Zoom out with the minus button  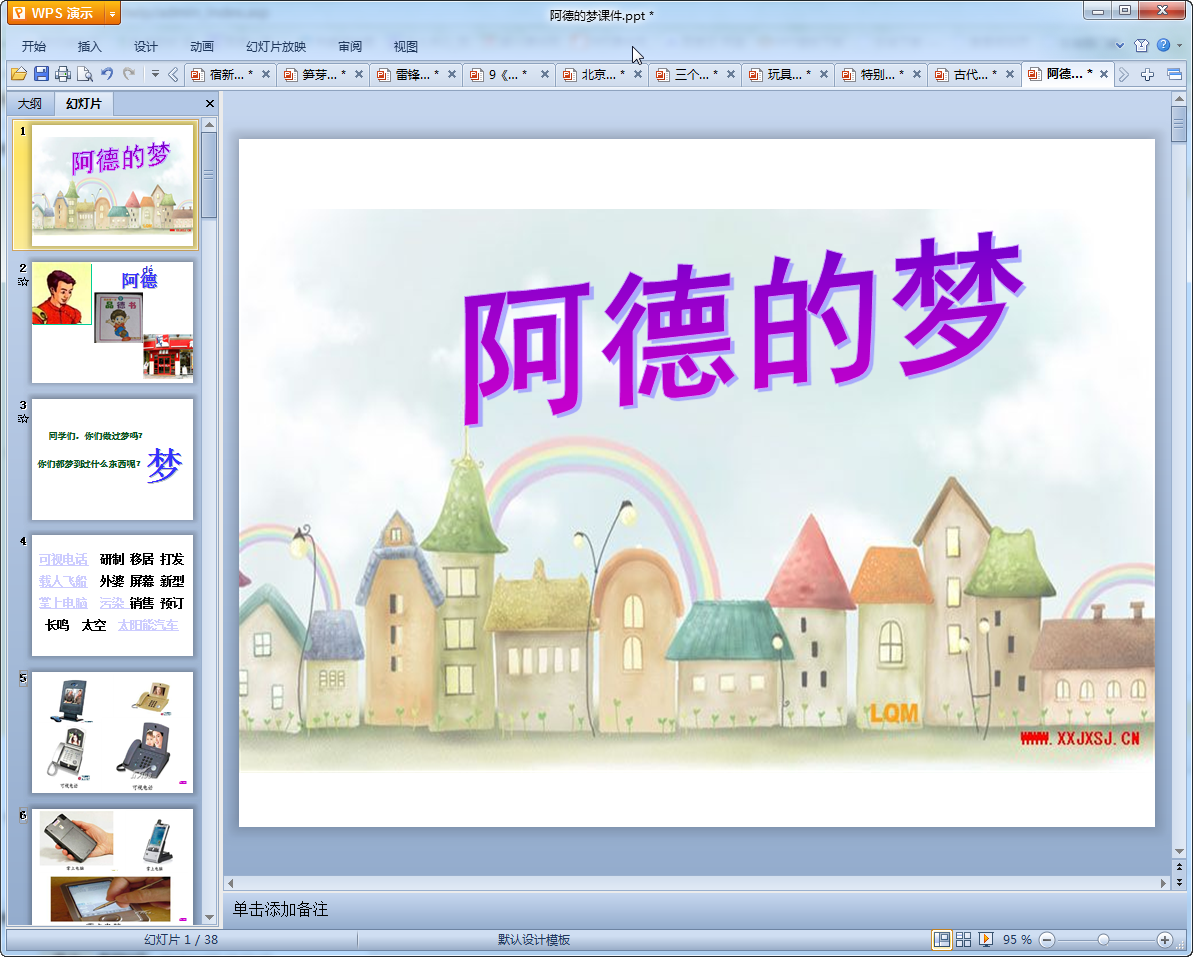click(1047, 940)
